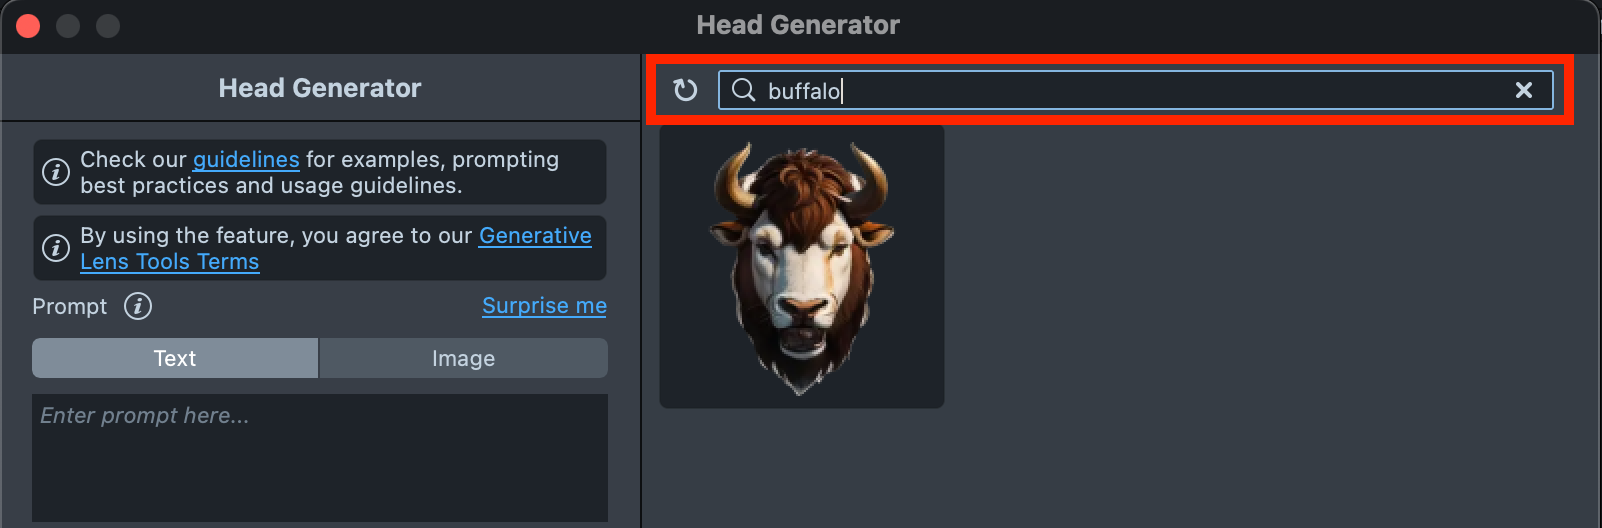Click the refresh icon beside the search bar
Viewport: 1602px width, 528px height.
tap(685, 90)
